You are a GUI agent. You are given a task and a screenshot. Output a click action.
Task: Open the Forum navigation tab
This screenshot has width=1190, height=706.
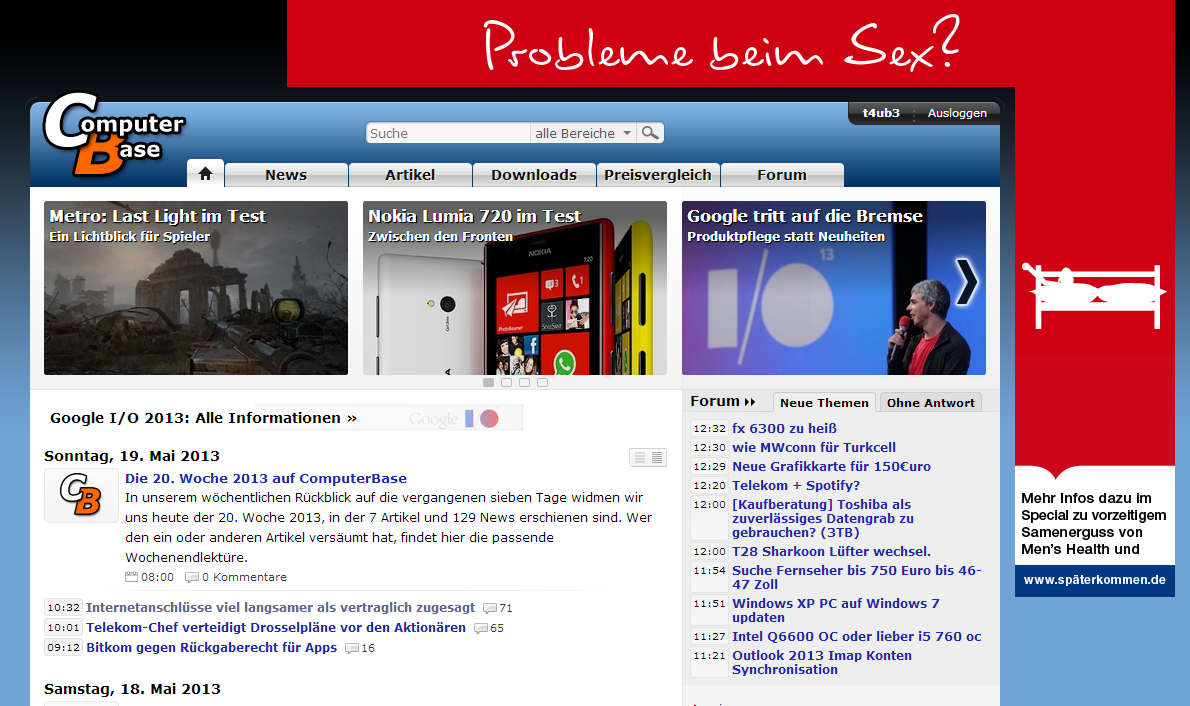click(782, 175)
